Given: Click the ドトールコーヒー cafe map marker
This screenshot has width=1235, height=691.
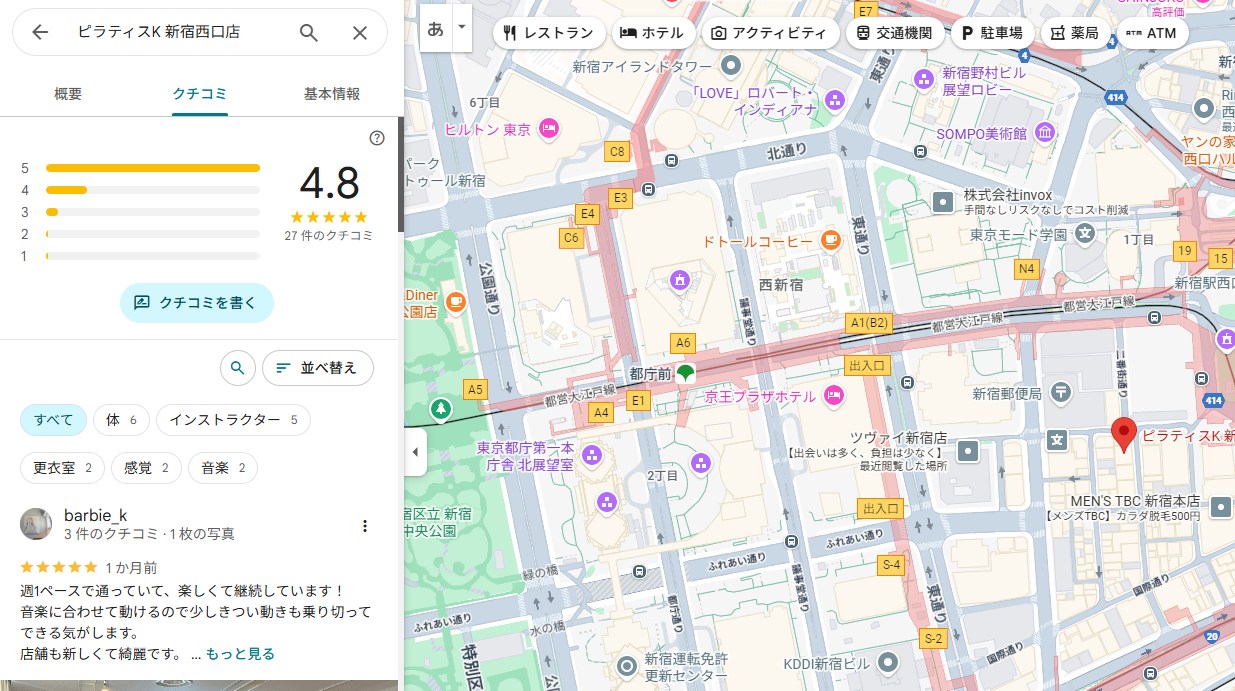Looking at the screenshot, I should click(830, 240).
